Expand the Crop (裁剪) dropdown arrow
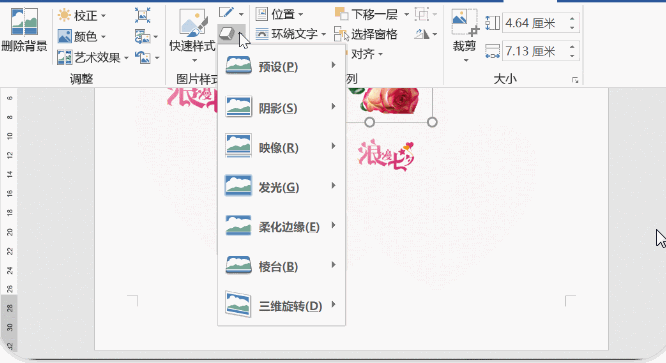The width and height of the screenshot is (666, 363). (x=466, y=60)
